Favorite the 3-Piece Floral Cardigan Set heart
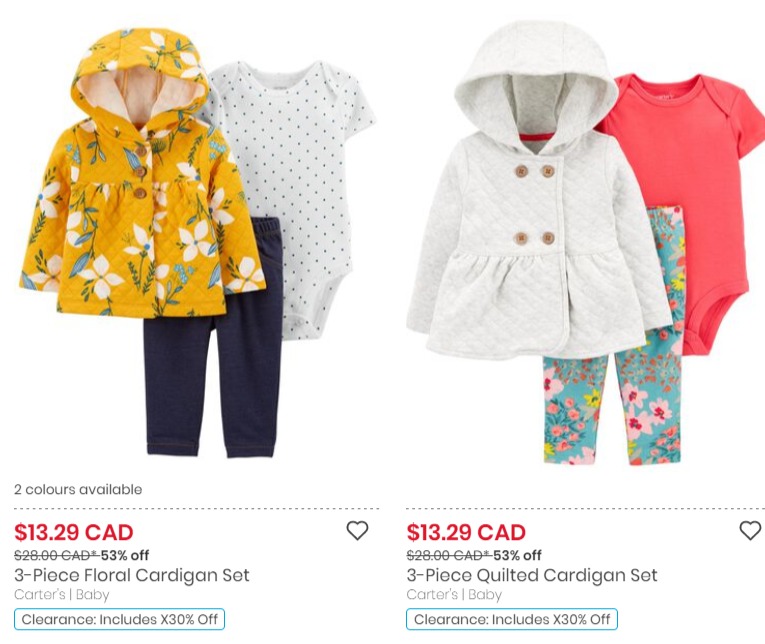The height and width of the screenshot is (644, 765). pos(357,530)
